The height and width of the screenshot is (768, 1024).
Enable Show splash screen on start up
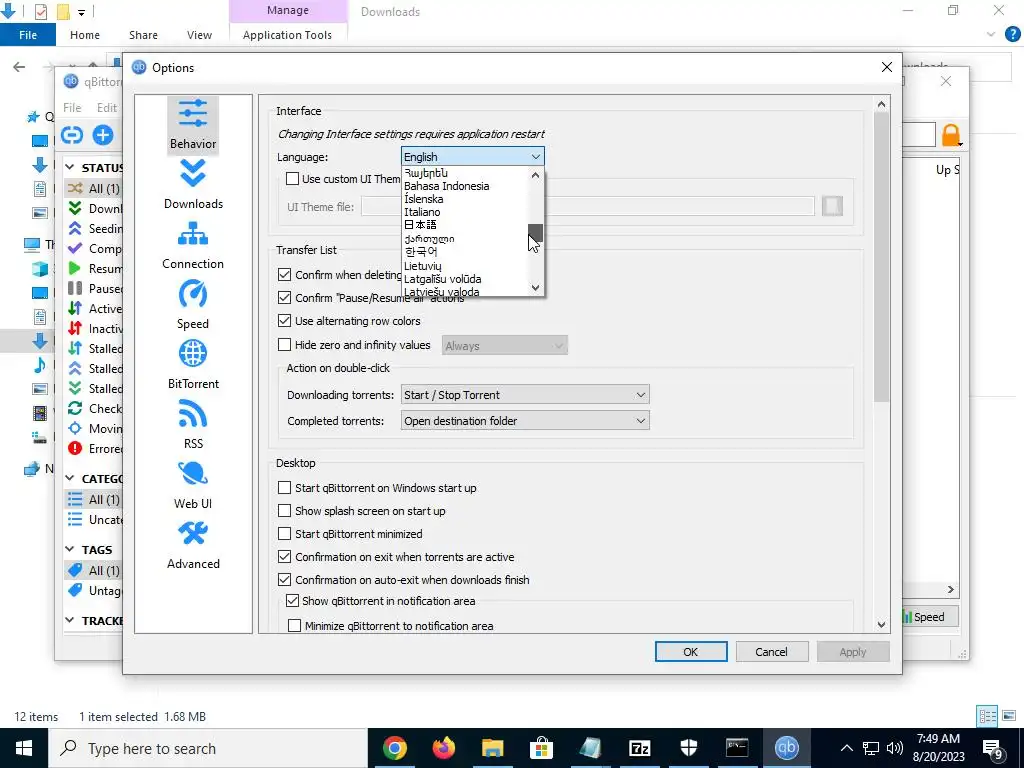pos(284,511)
